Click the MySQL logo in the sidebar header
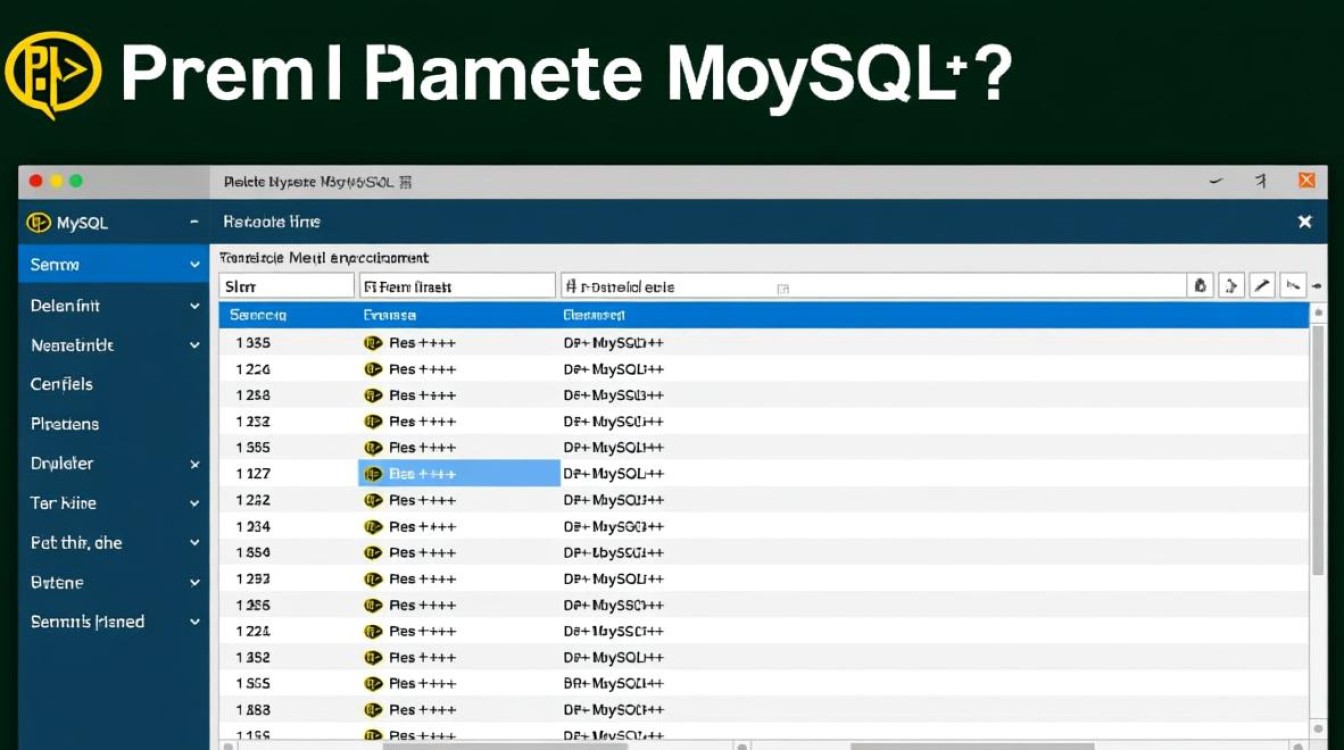 [x=40, y=221]
